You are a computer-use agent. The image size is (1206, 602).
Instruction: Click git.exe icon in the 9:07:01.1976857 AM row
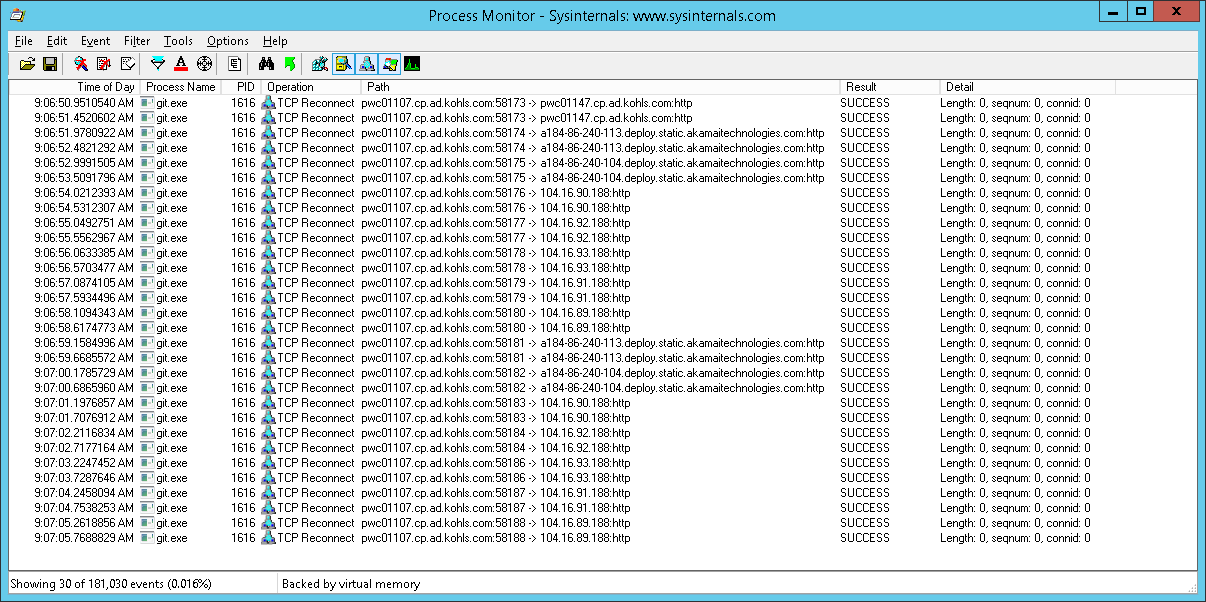pyautogui.click(x=147, y=403)
